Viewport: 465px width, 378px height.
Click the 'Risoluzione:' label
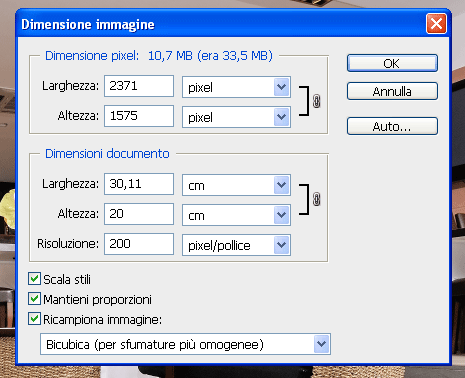(x=68, y=244)
